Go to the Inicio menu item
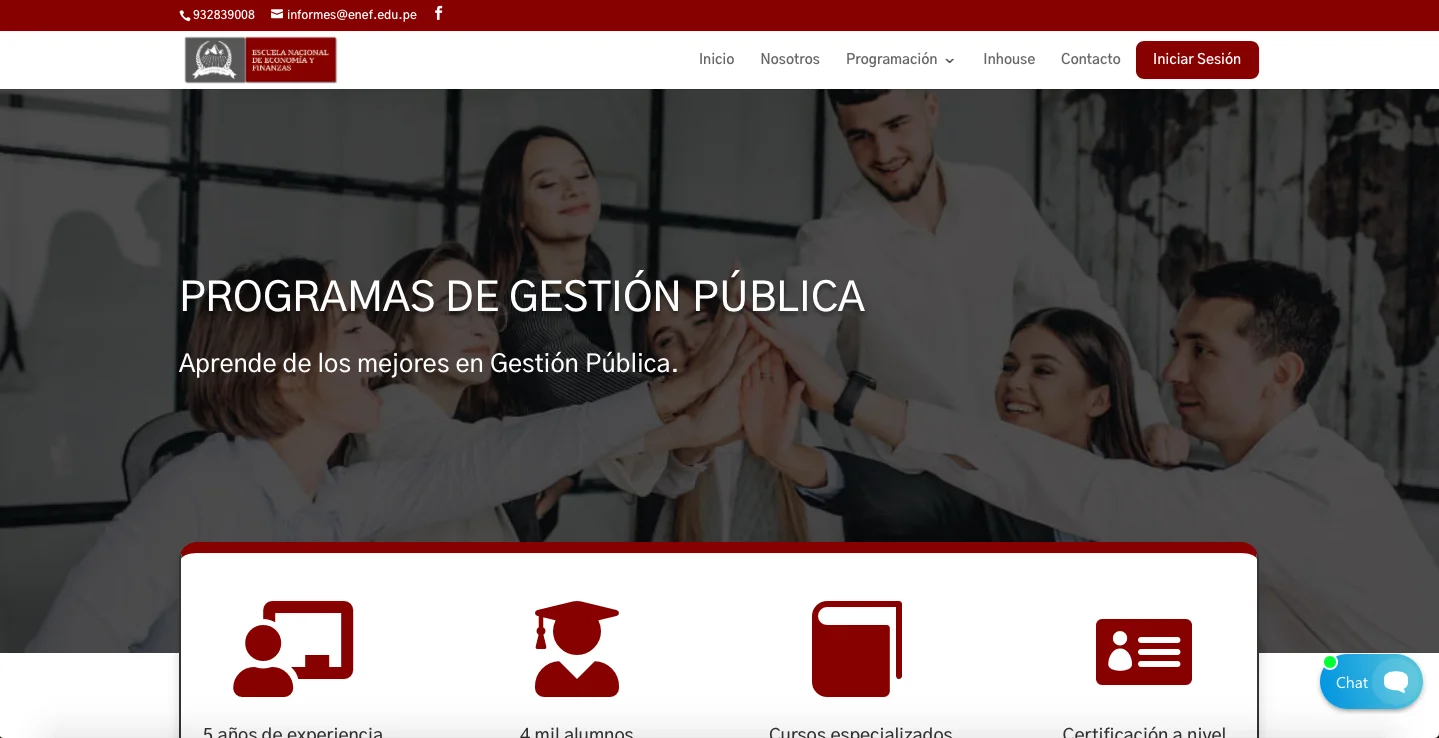This screenshot has height=738, width=1439. click(716, 59)
